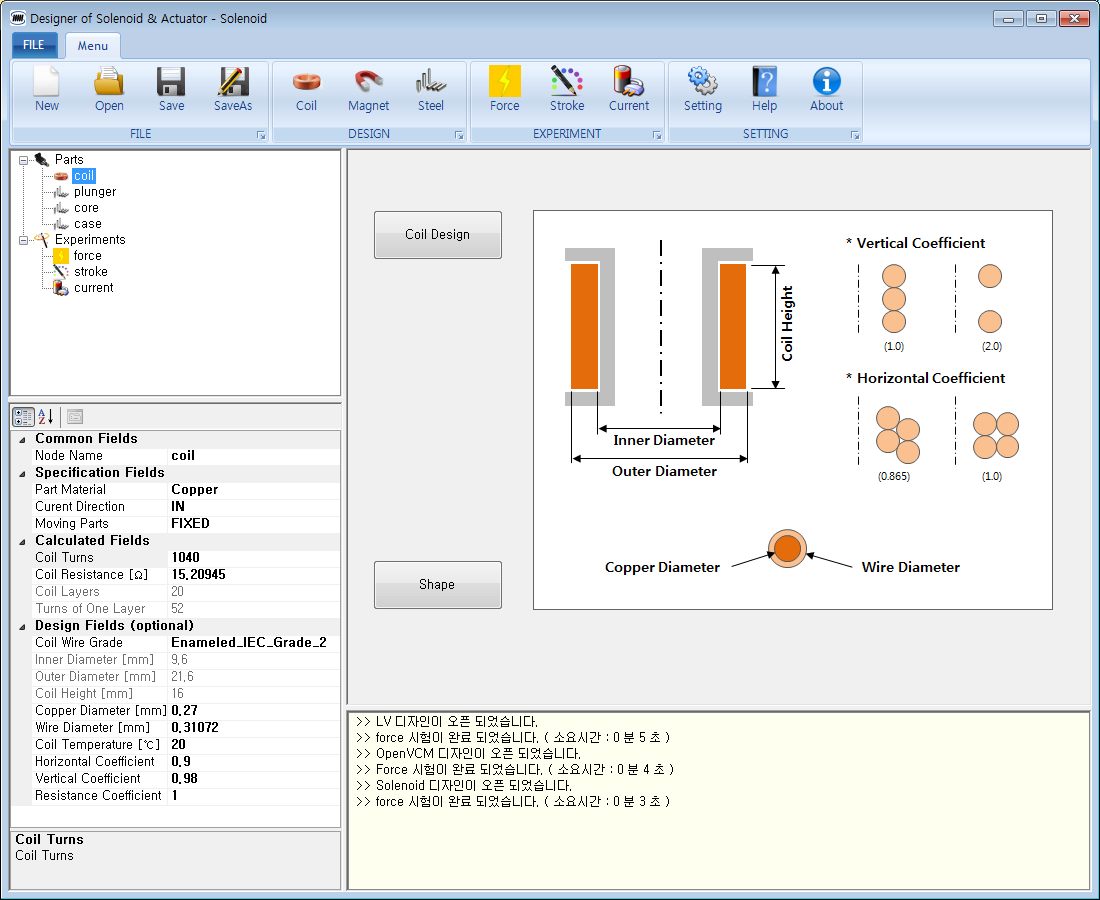Toggle Categorized view in property grid
This screenshot has height=900, width=1100.
pos(23,417)
